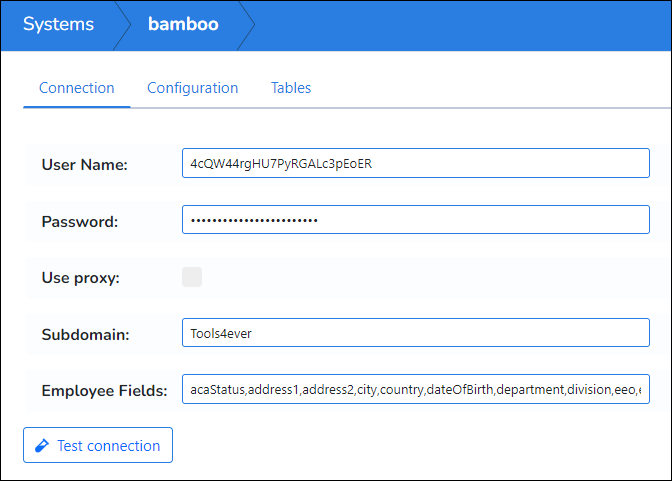Click the "User Name:" label
Screen dimensions: 672x481
[85, 164]
